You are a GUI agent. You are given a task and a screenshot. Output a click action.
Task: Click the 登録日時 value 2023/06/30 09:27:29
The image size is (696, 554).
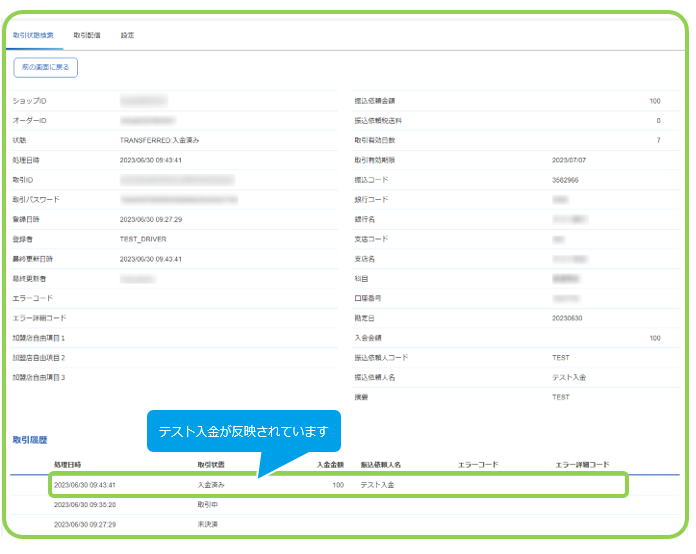(x=150, y=219)
